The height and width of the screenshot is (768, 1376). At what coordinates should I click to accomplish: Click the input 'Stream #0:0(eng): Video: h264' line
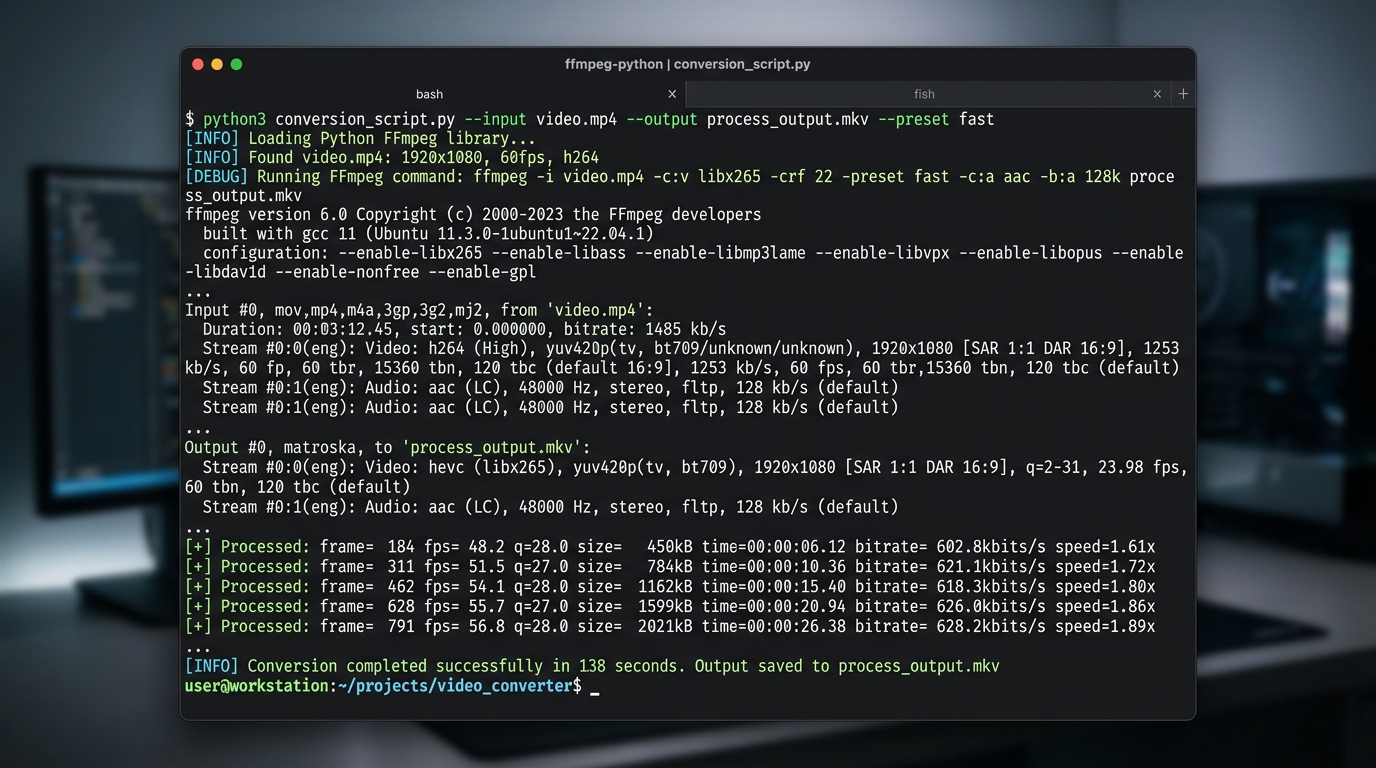pyautogui.click(x=683, y=358)
